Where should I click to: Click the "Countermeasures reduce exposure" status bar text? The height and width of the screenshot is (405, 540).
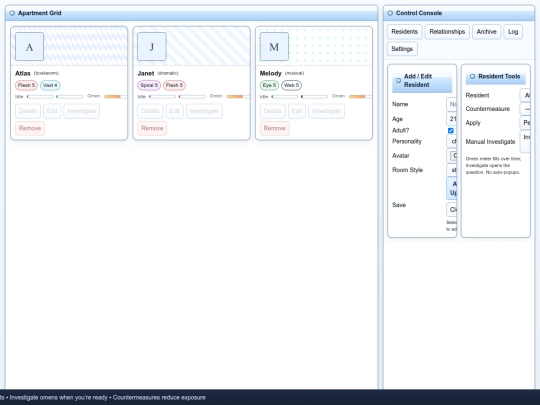tap(159, 397)
